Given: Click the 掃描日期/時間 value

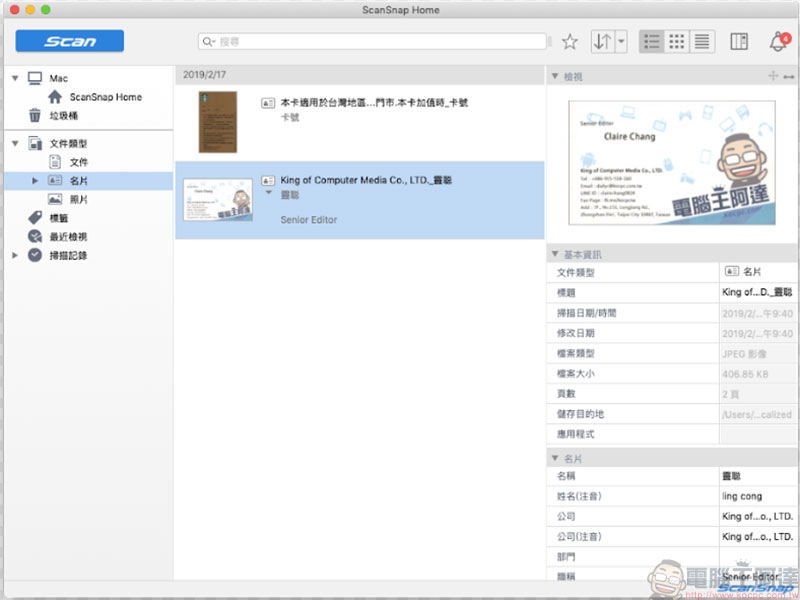Looking at the screenshot, I should [758, 313].
